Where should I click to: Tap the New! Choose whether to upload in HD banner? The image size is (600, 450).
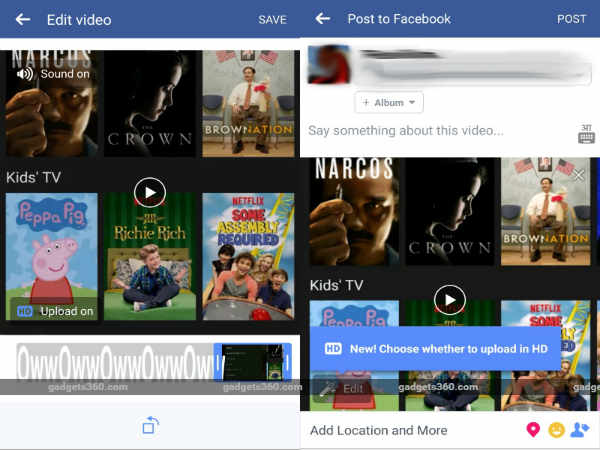pyautogui.click(x=435, y=349)
